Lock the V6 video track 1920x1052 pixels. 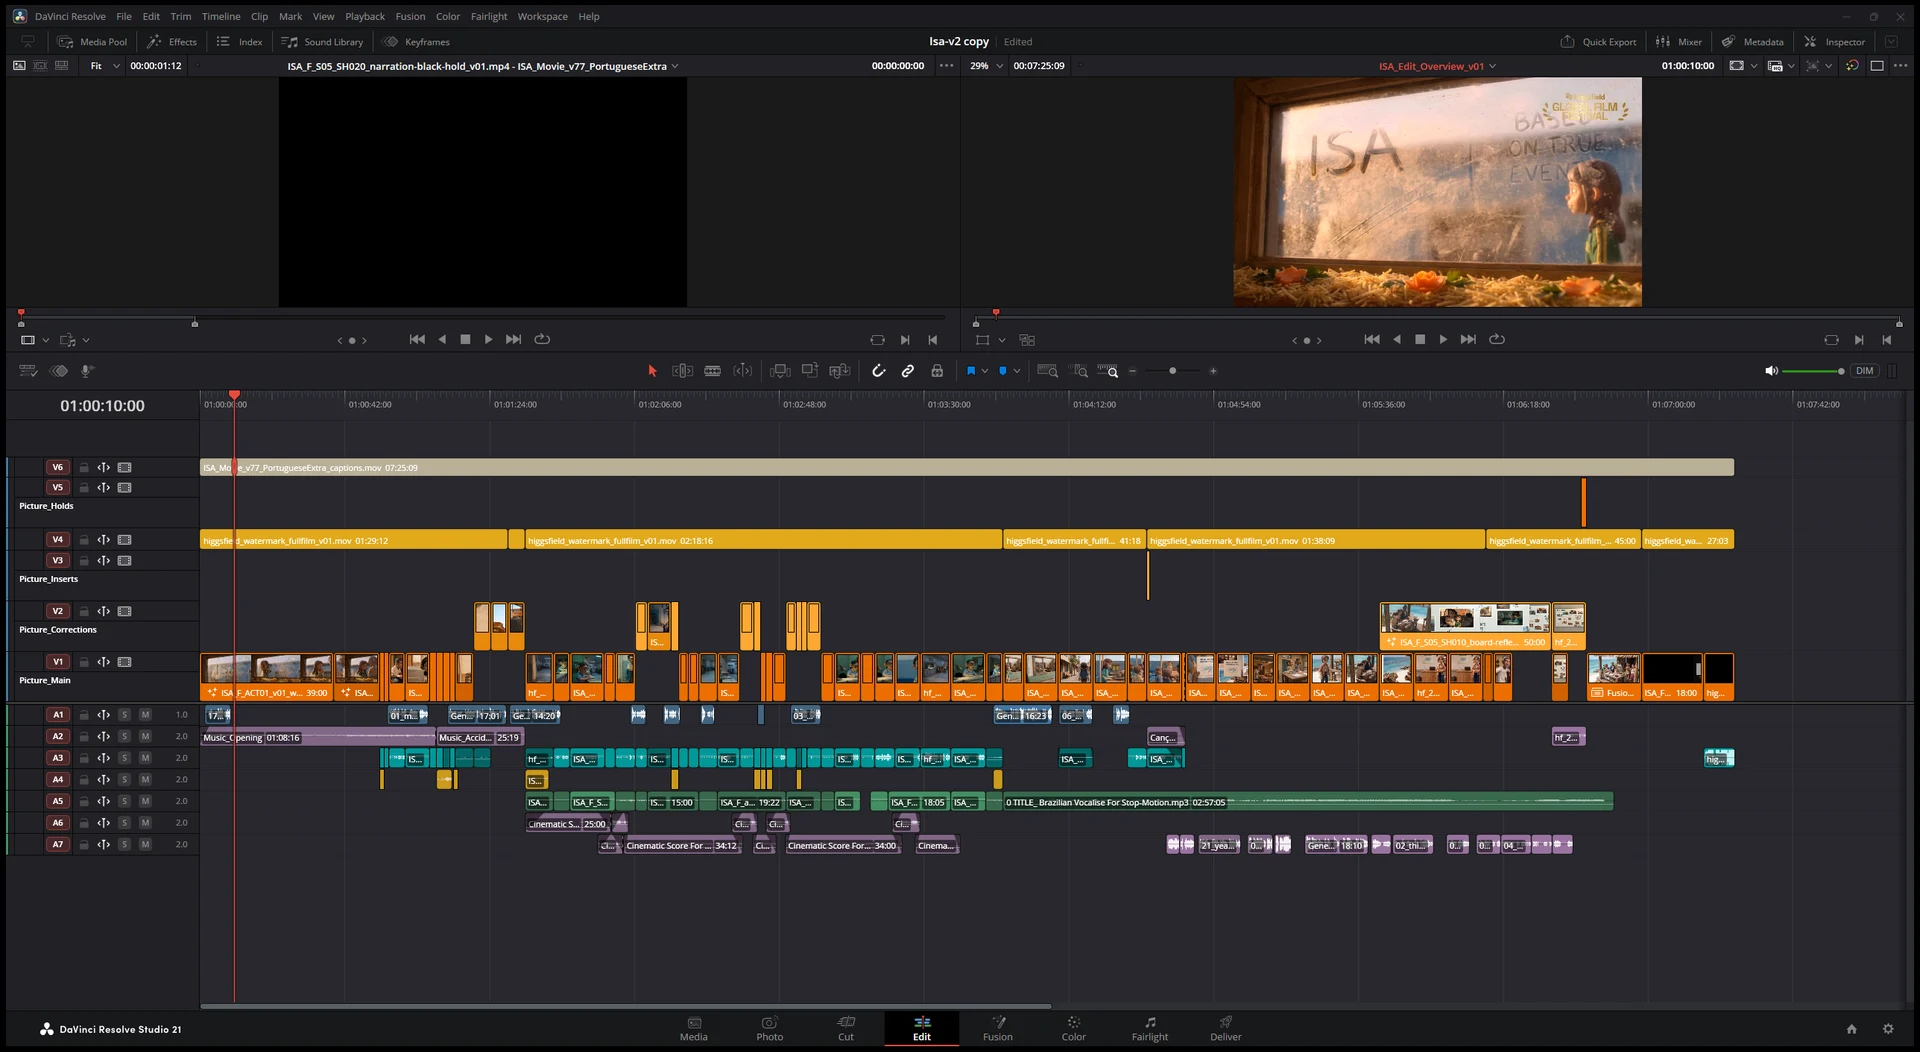pyautogui.click(x=84, y=467)
